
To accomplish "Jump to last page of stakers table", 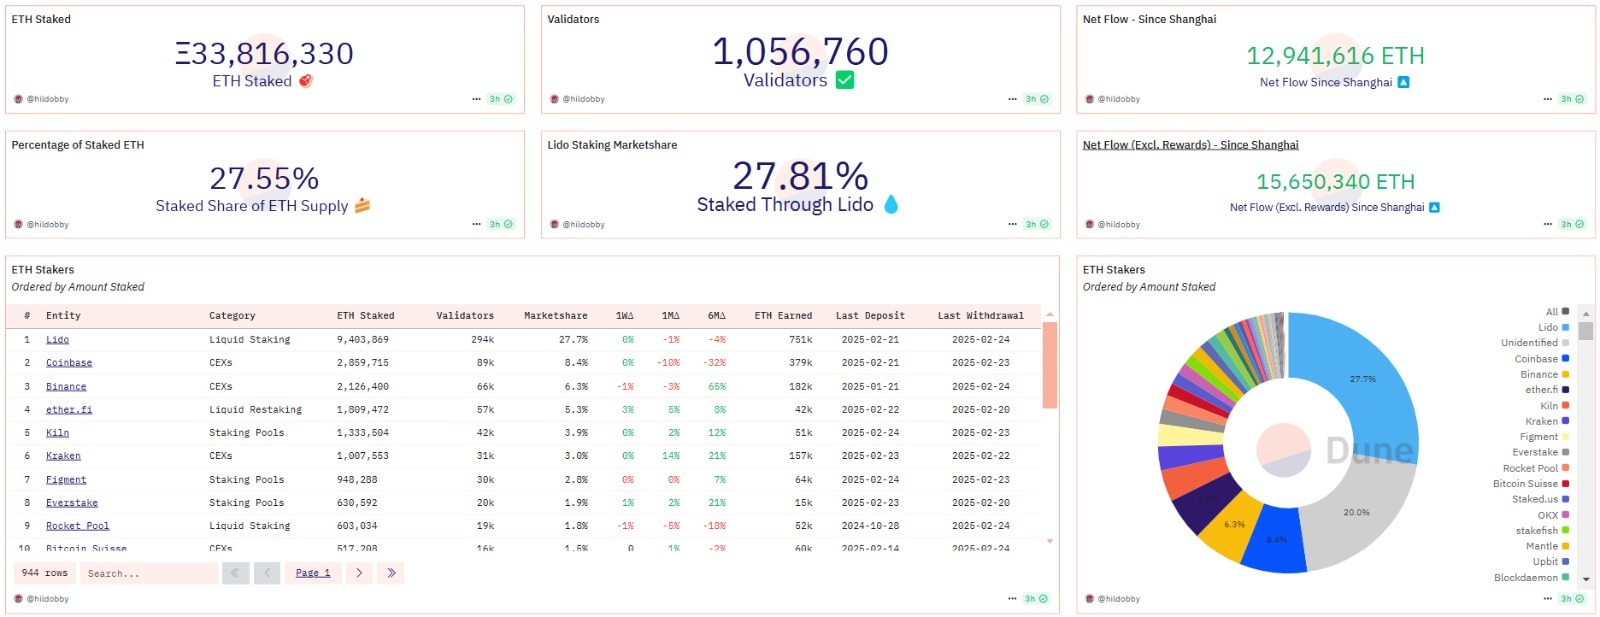I will (x=391, y=573).
